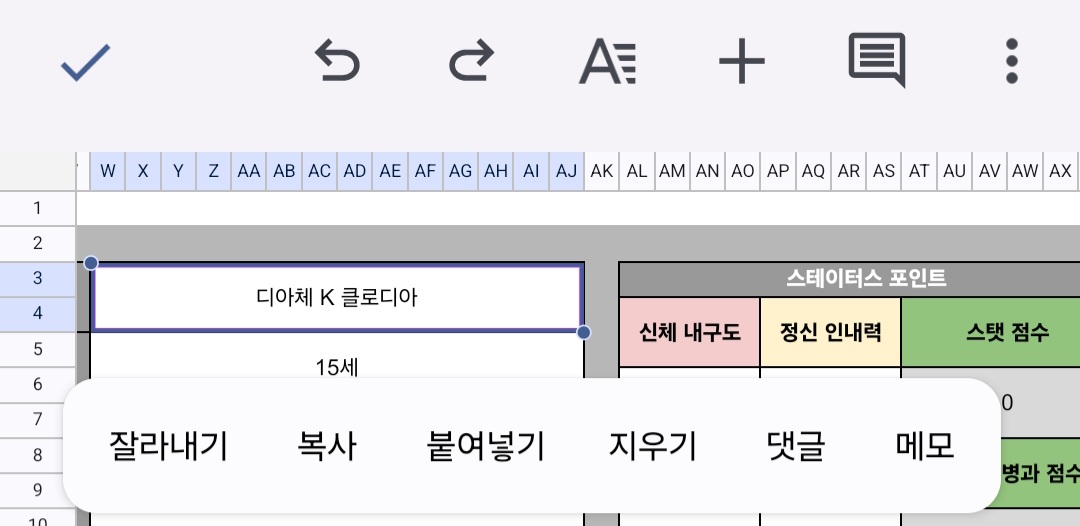Image resolution: width=1080 pixels, height=526 pixels.
Task: Select the cell containing 디아체 K 클로디아
Action: tap(337, 297)
